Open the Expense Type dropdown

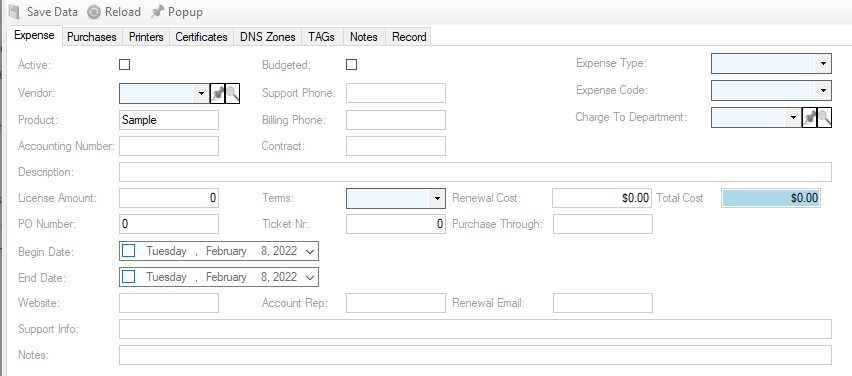pyautogui.click(x=823, y=64)
